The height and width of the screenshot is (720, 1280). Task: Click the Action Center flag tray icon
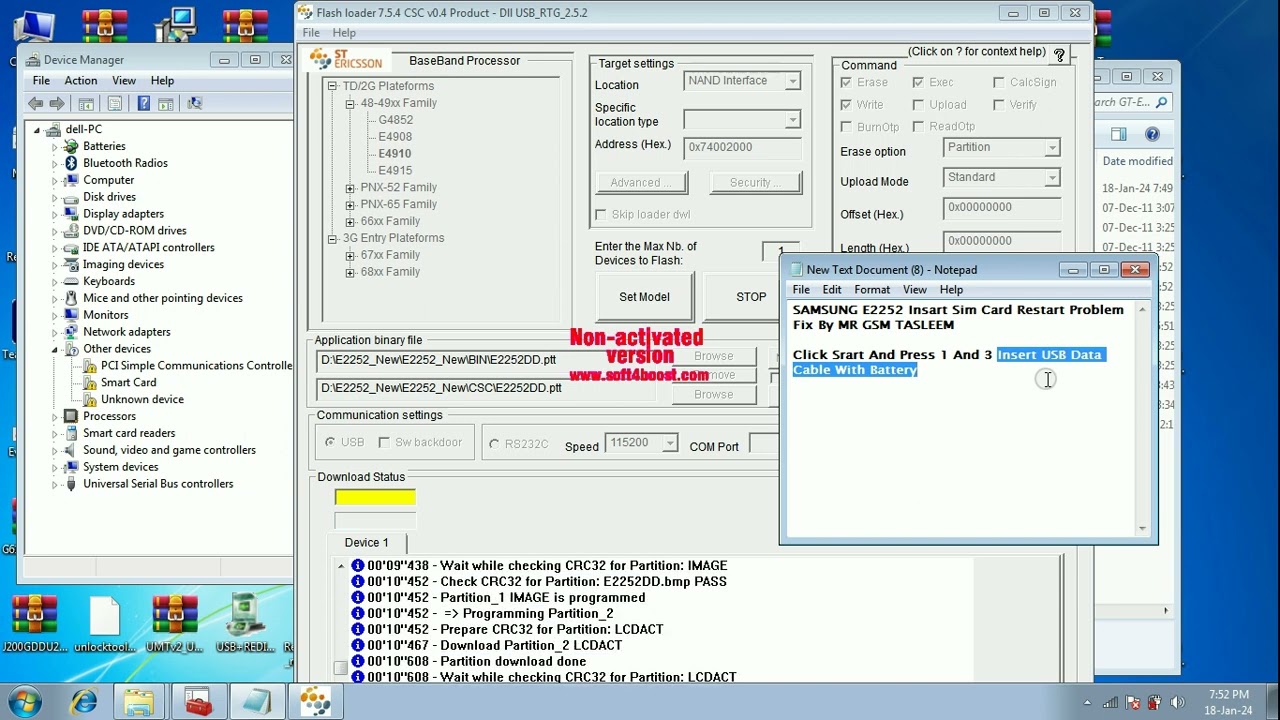pyautogui.click(x=1133, y=703)
